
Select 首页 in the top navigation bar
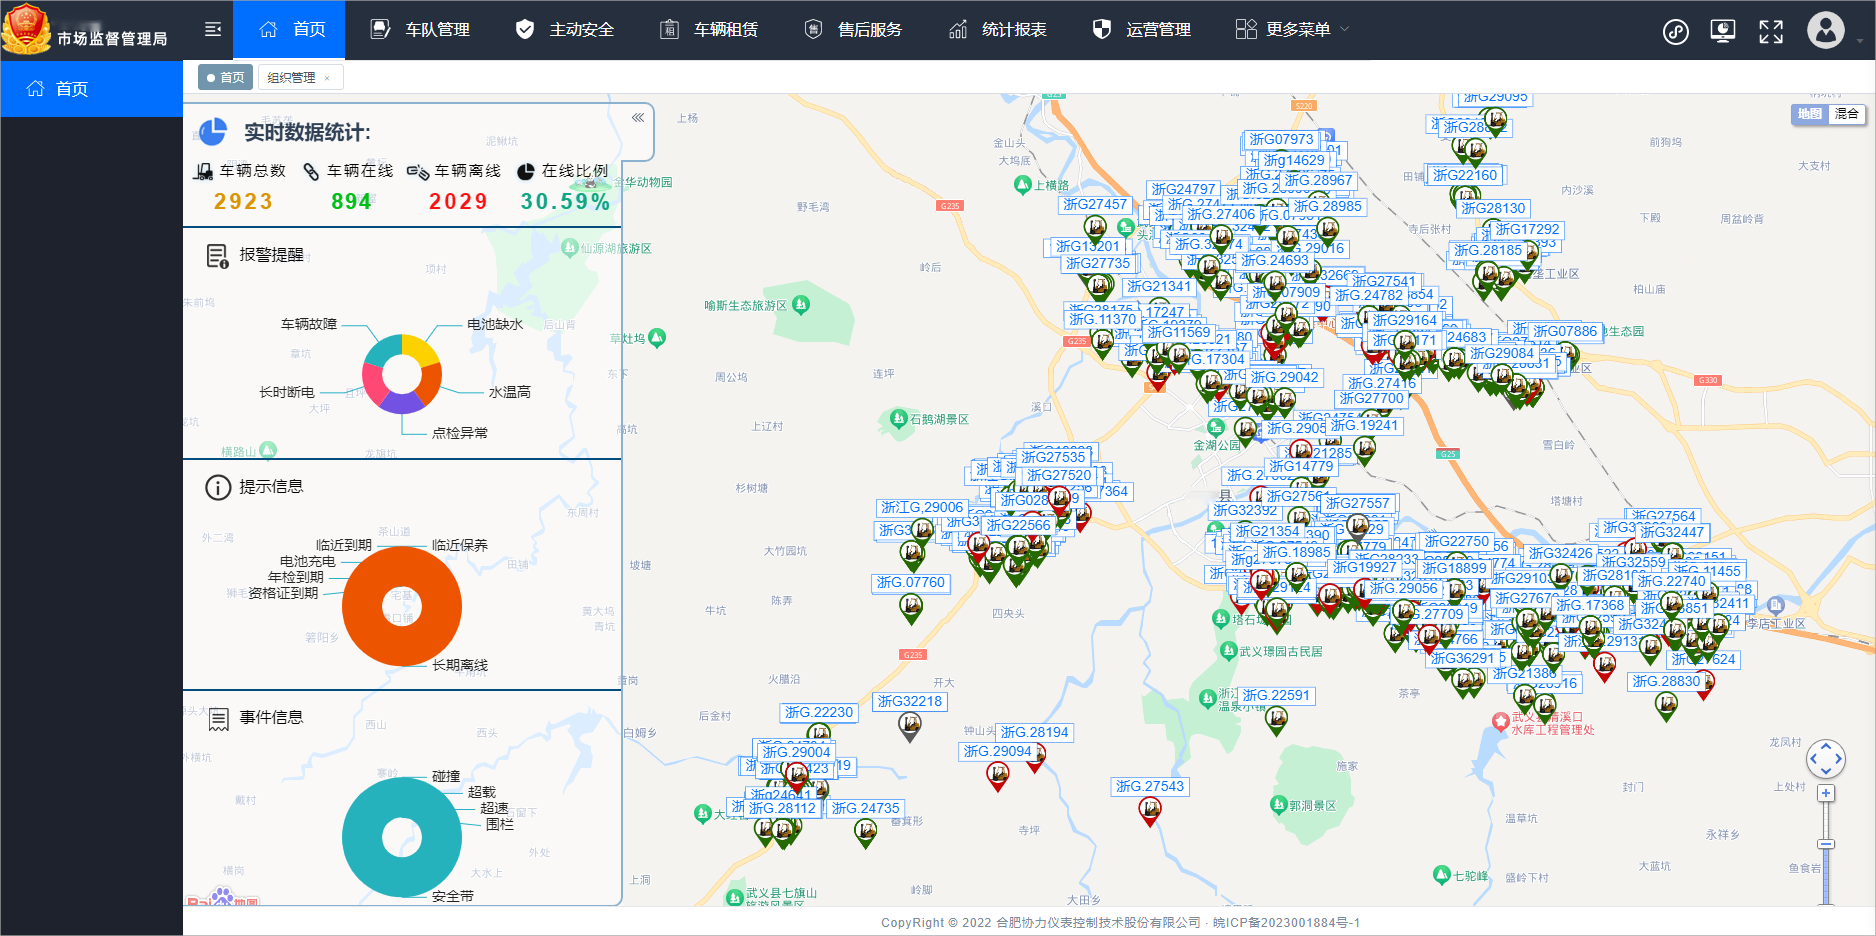tap(289, 30)
